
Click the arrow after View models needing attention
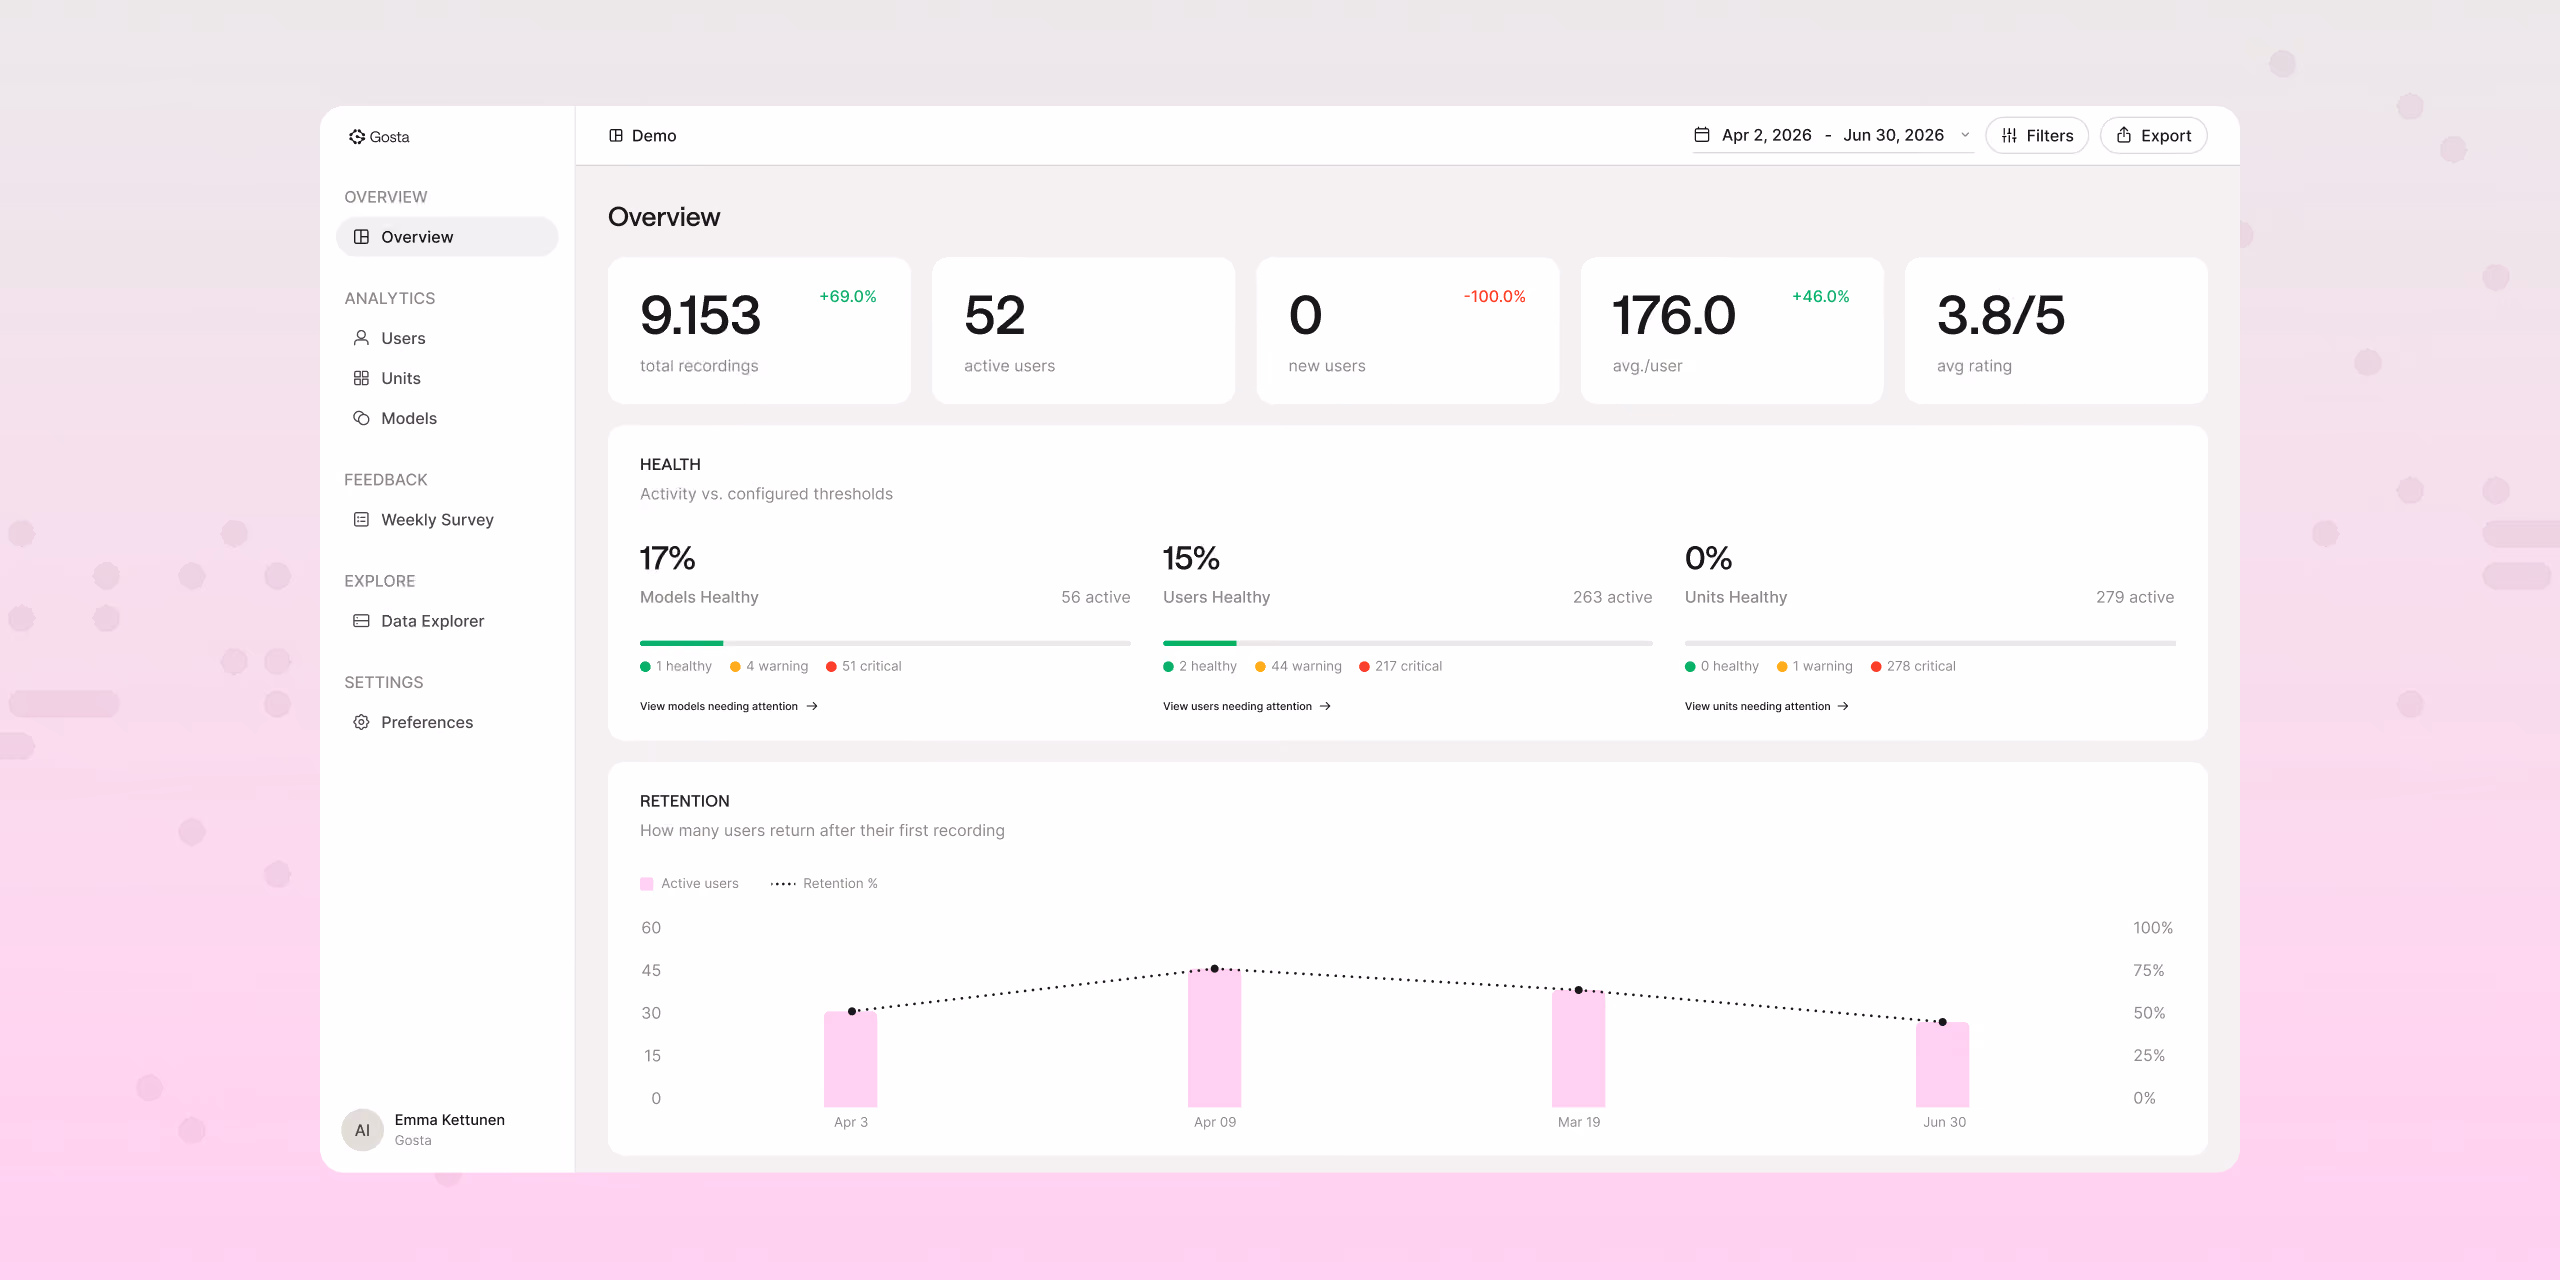pos(812,706)
